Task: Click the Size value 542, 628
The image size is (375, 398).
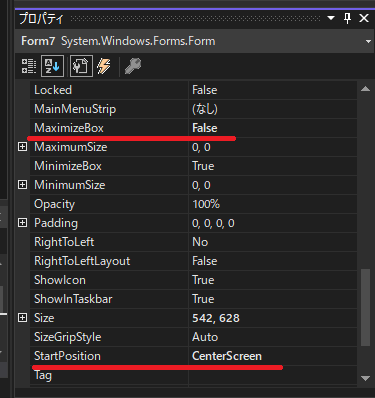Action: (x=216, y=318)
